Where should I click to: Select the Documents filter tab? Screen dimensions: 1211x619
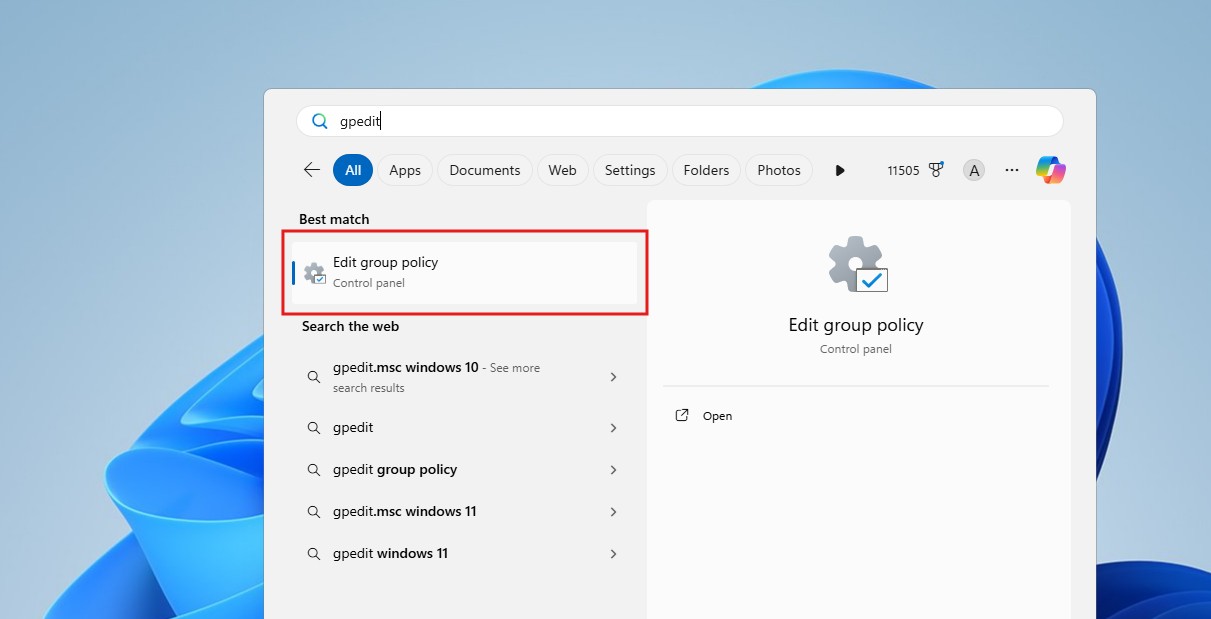coord(484,170)
